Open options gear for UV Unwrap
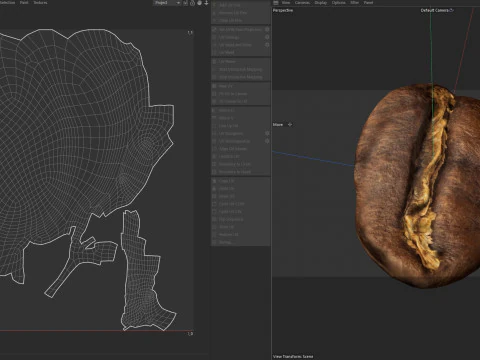 [x=267, y=37]
